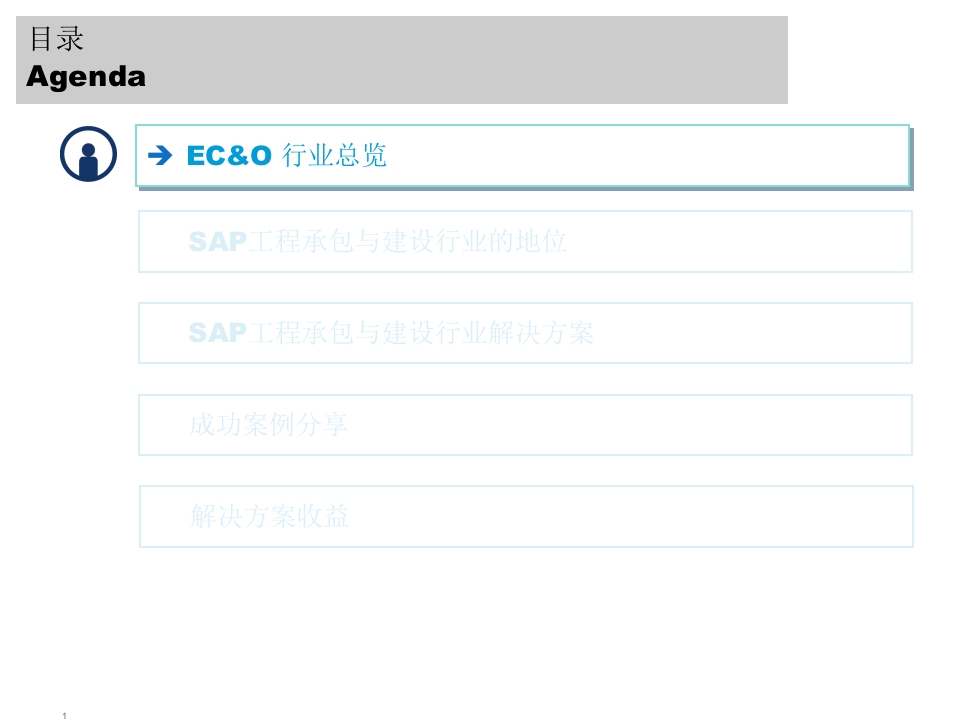Click bold SAP in the 行业的地位 item

(x=217, y=242)
